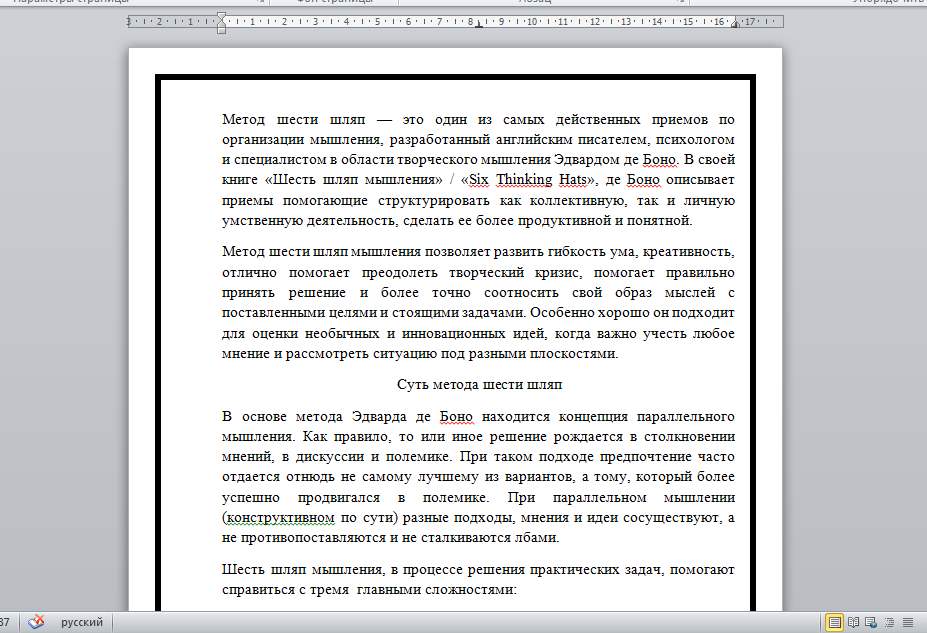Click the green-underlined word '(конструктивном'
The height and width of the screenshot is (633, 927).
coord(278,518)
